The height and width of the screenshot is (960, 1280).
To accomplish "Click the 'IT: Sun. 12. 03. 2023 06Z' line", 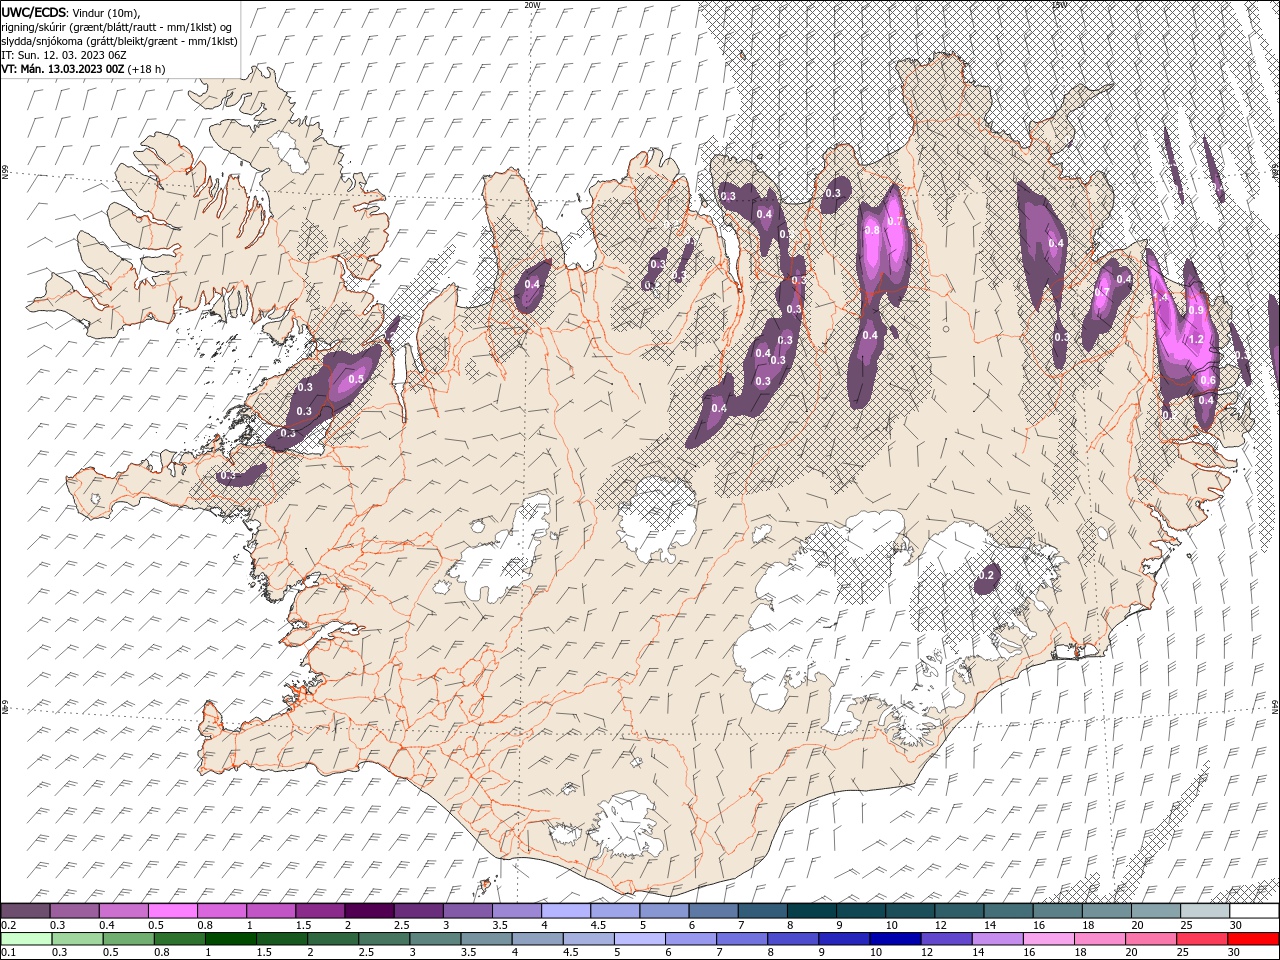I will [x=63, y=55].
